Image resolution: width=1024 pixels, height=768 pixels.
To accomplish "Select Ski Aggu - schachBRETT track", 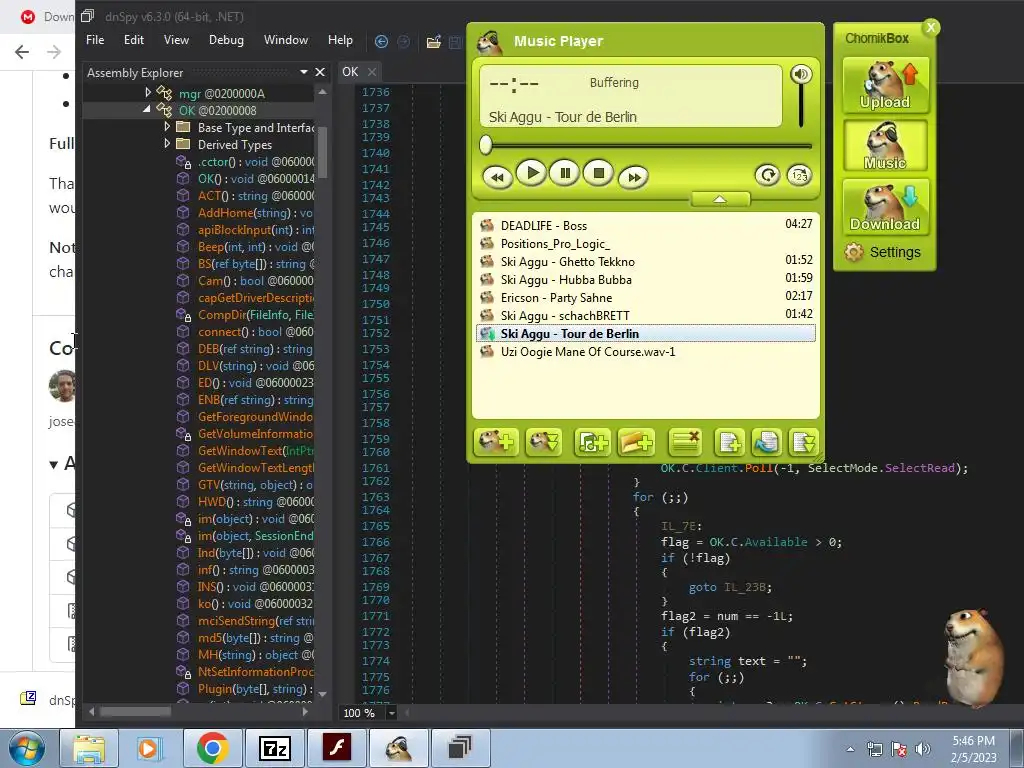I will point(646,315).
